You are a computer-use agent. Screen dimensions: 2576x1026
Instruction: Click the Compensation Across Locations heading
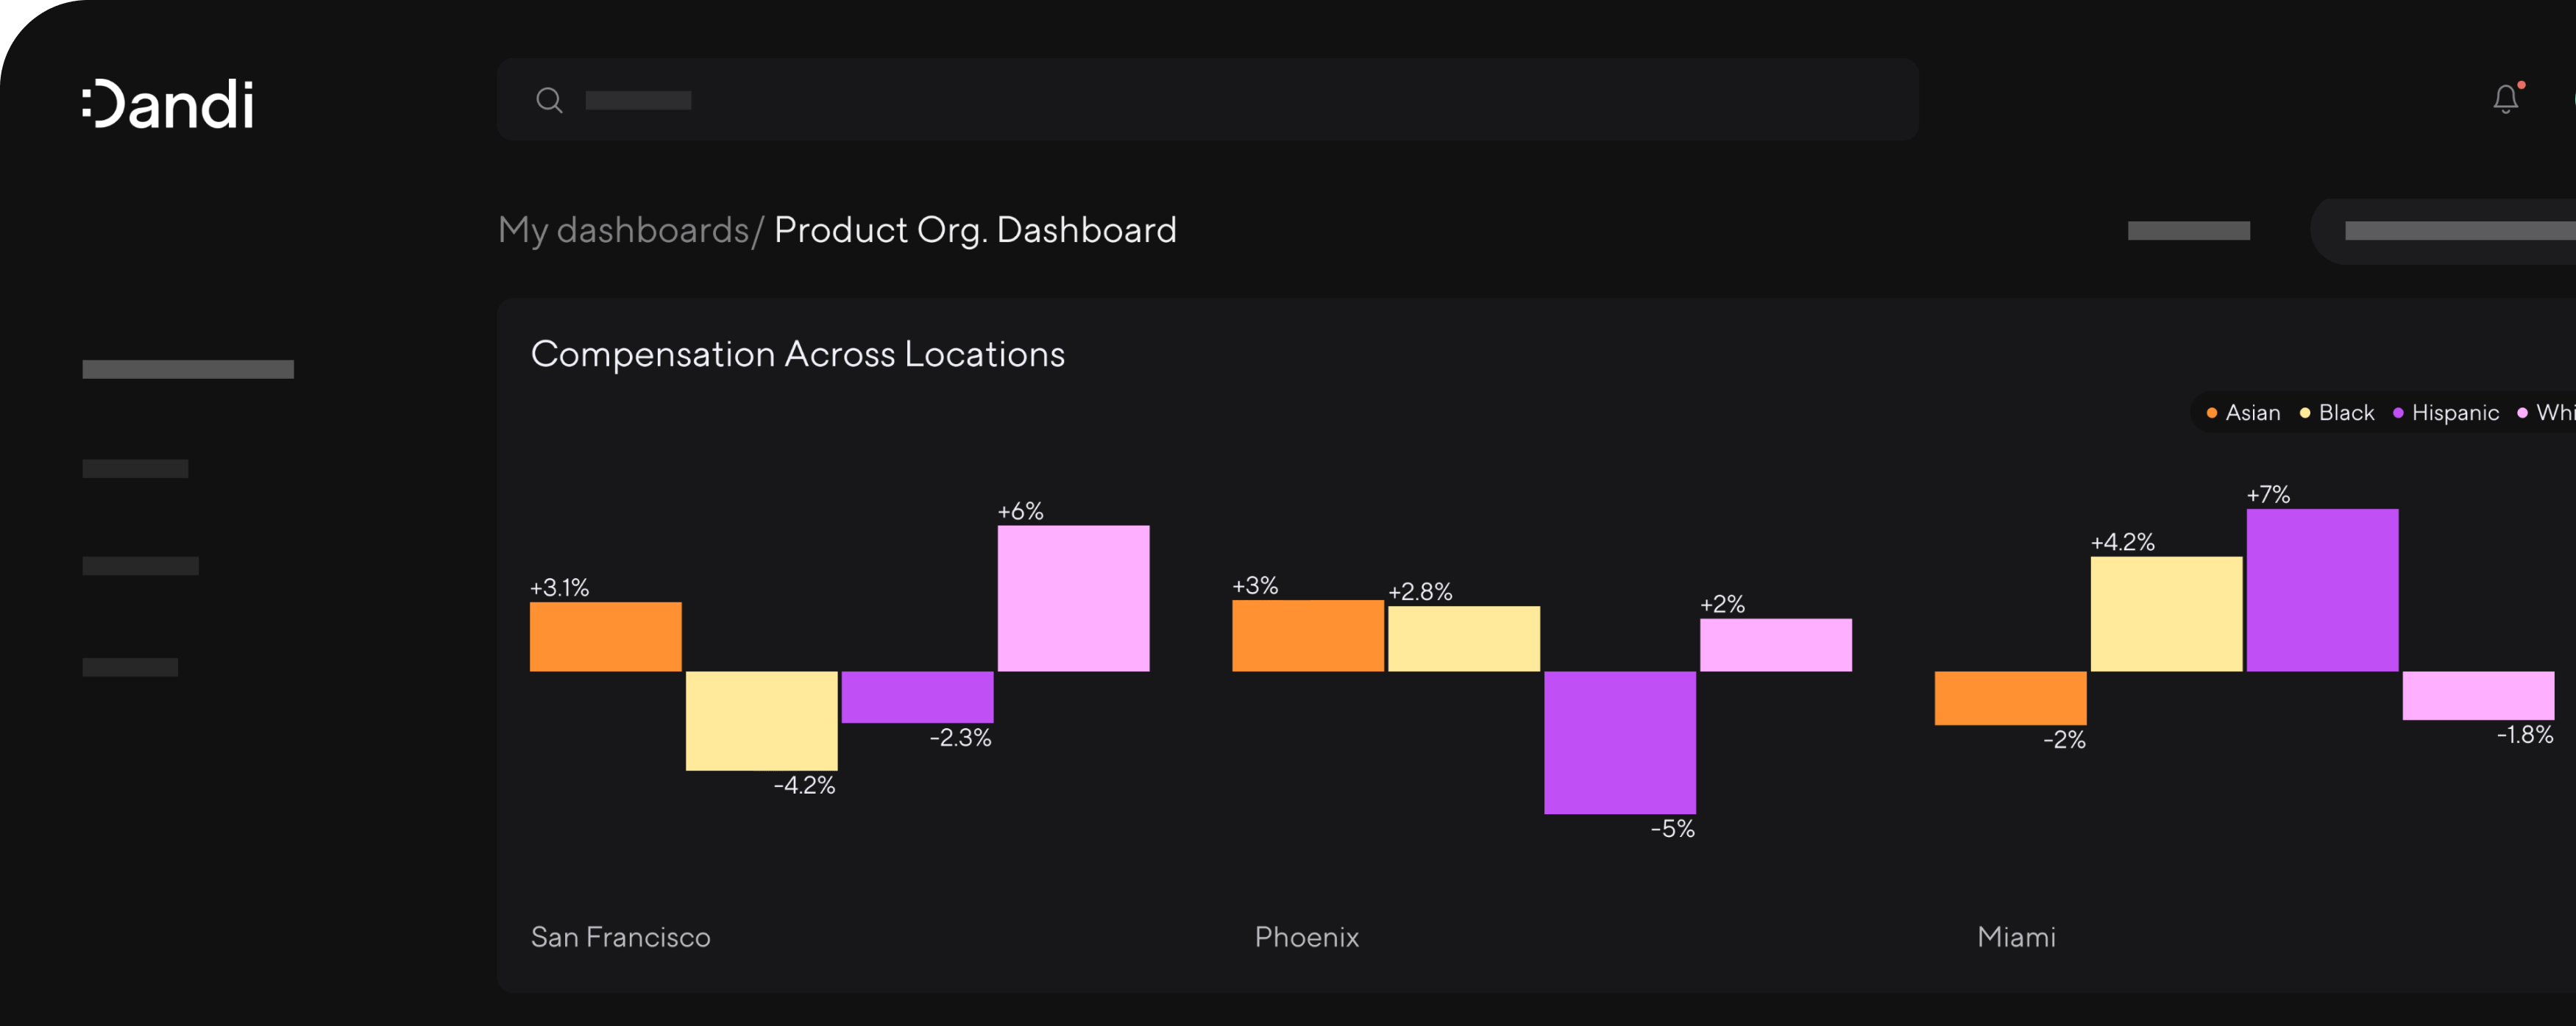797,354
